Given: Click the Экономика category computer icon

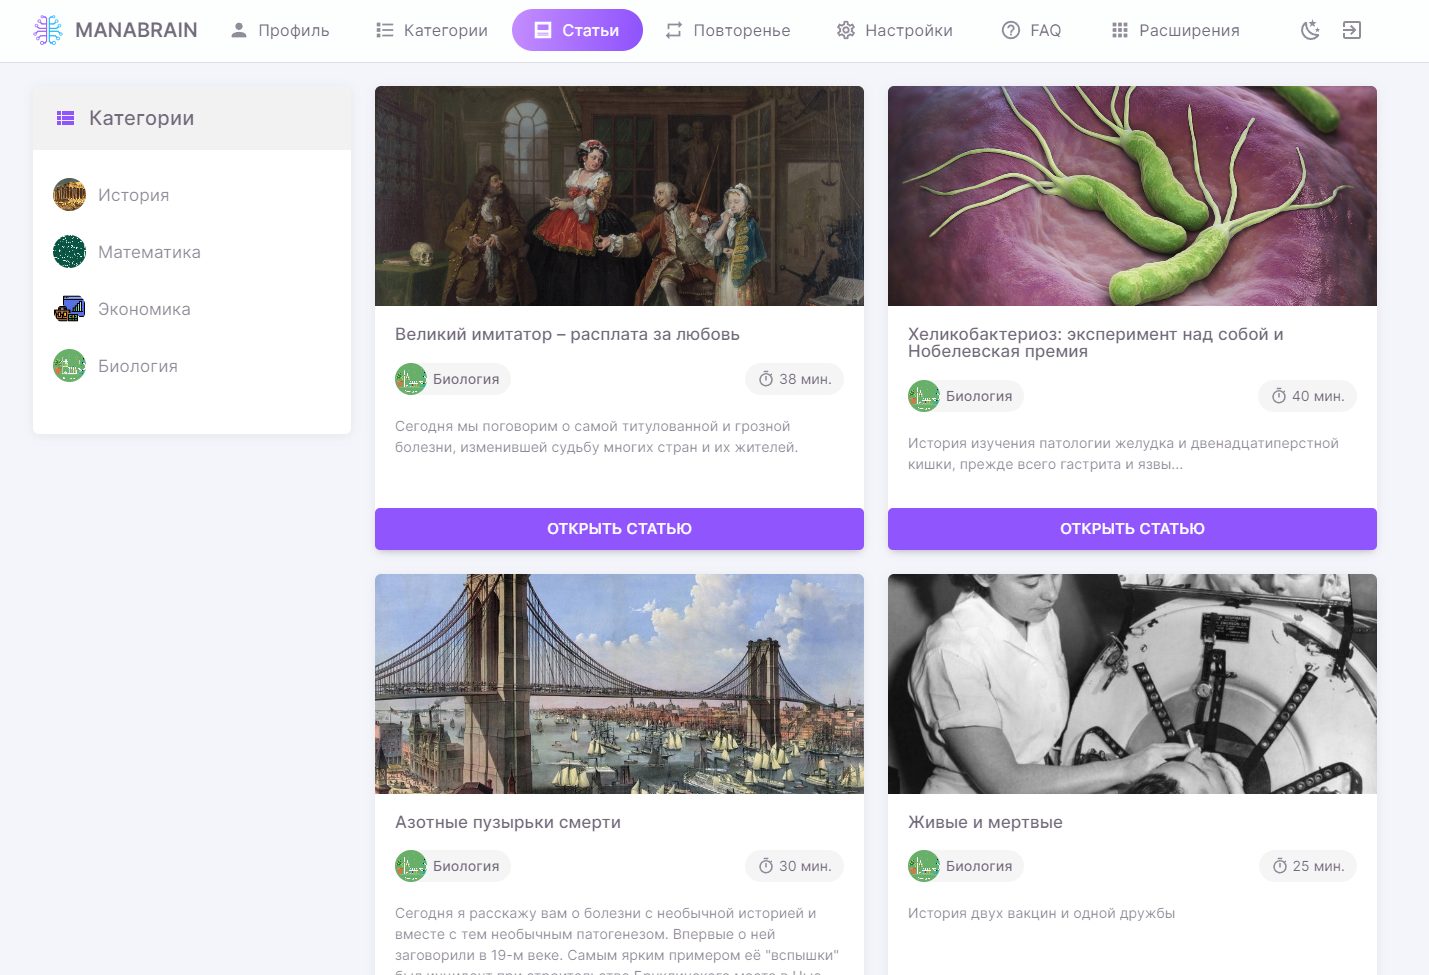Looking at the screenshot, I should click(x=70, y=309).
